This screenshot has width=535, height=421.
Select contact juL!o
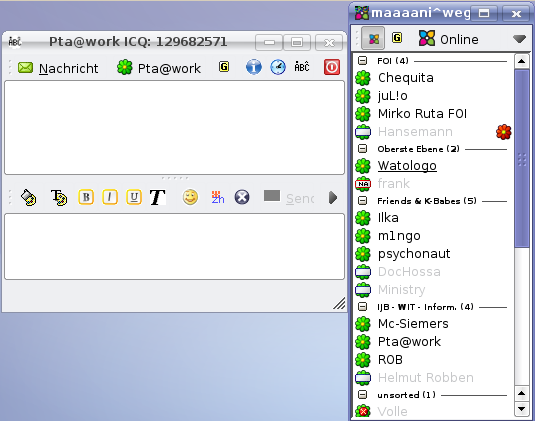pos(393,96)
